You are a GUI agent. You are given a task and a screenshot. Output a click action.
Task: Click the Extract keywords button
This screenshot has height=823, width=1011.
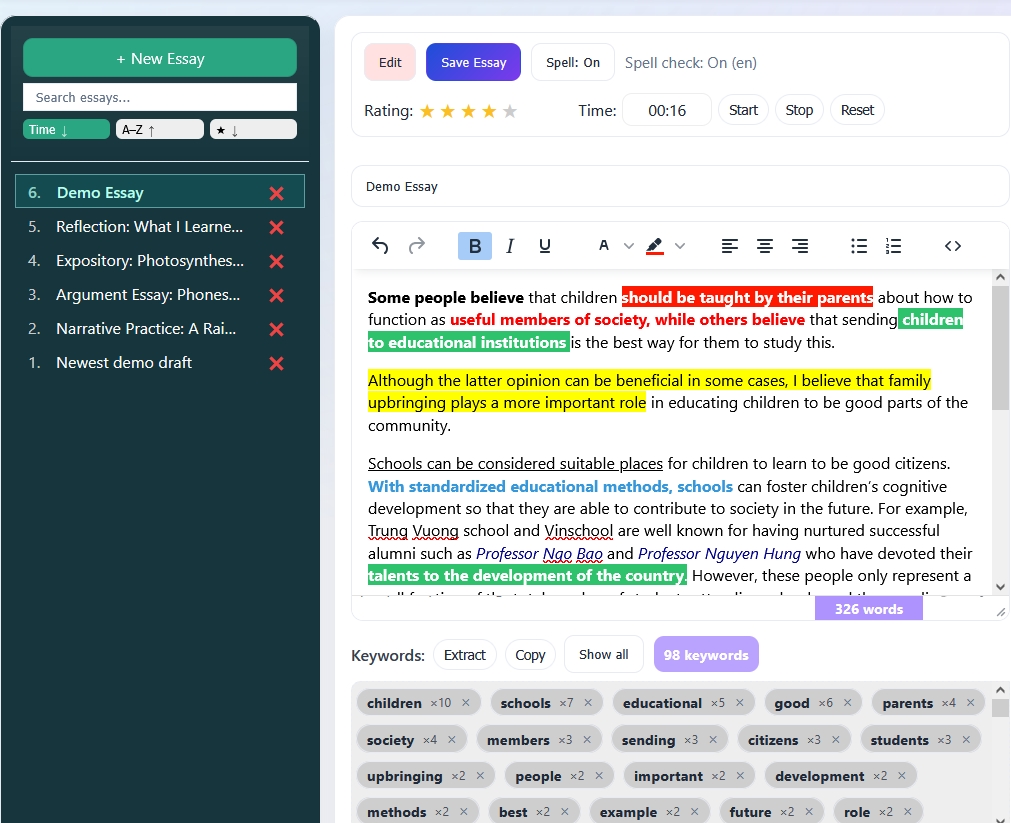click(465, 655)
